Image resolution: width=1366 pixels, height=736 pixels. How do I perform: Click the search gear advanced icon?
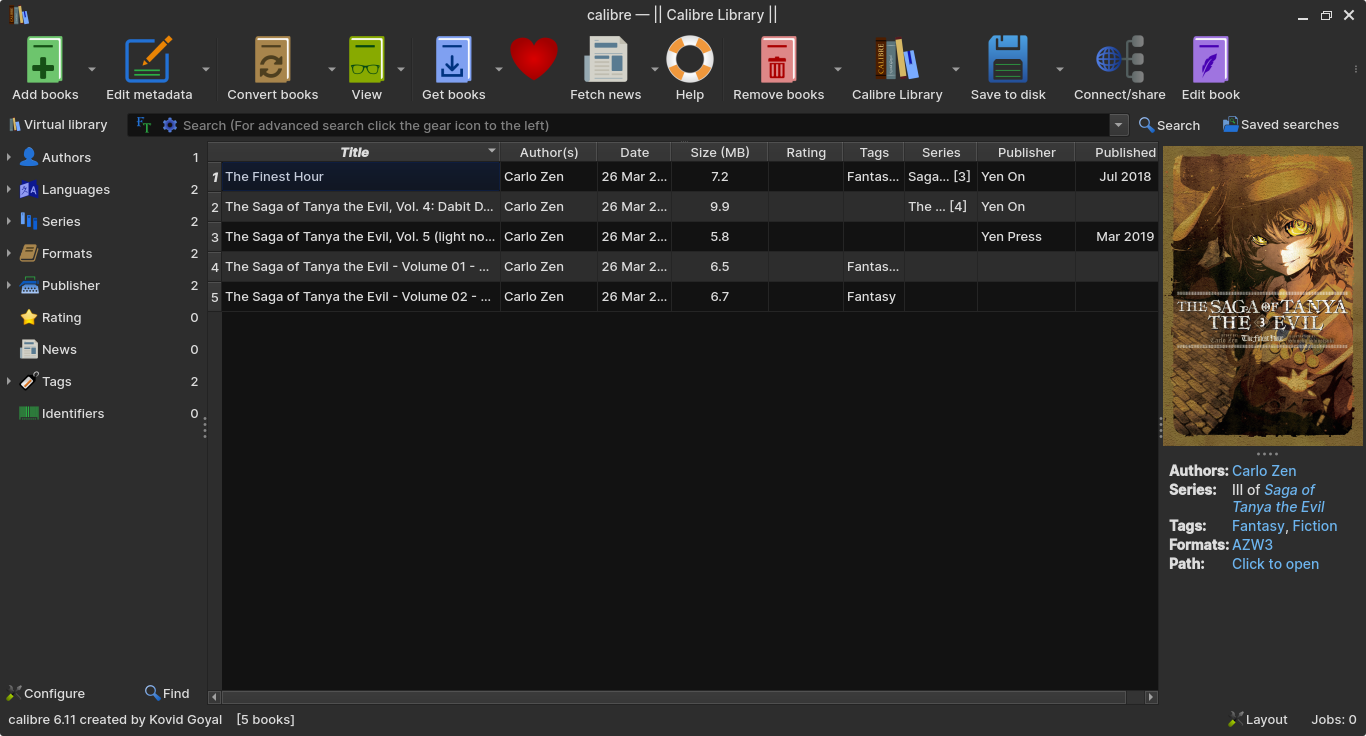click(x=170, y=125)
